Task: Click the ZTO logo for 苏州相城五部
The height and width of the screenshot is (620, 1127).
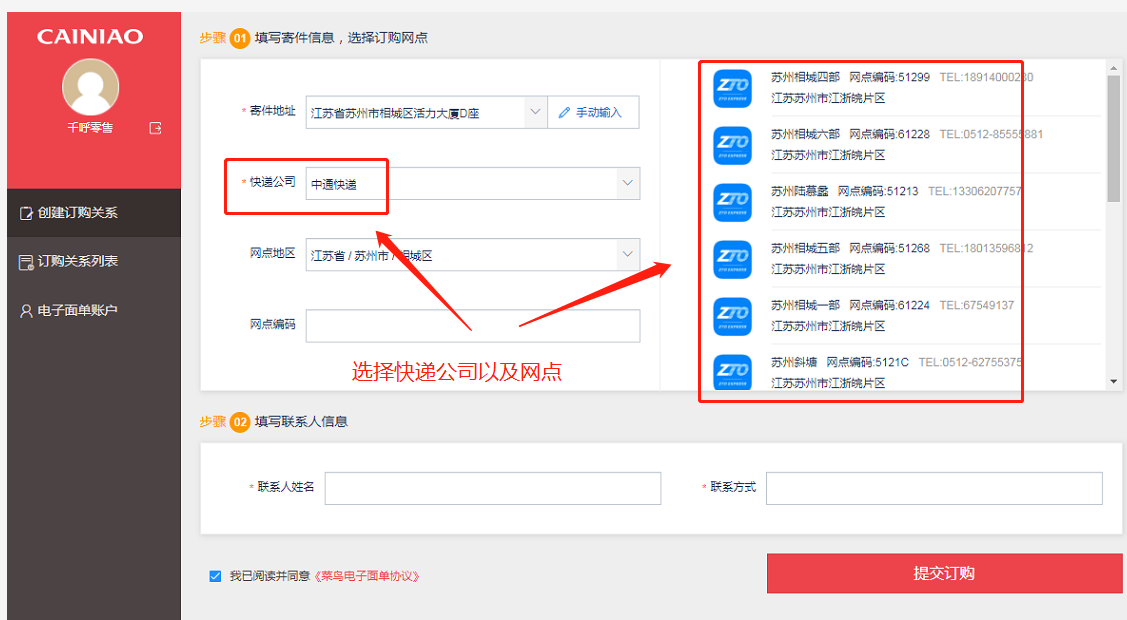Action: pos(732,259)
